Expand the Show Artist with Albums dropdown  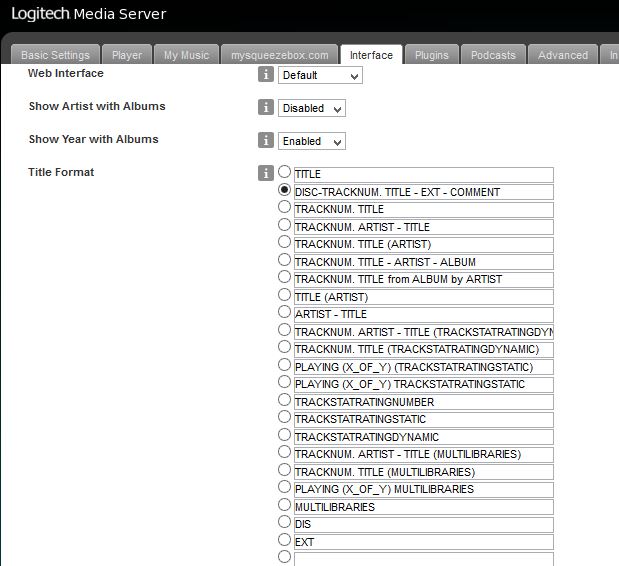[x=313, y=108]
